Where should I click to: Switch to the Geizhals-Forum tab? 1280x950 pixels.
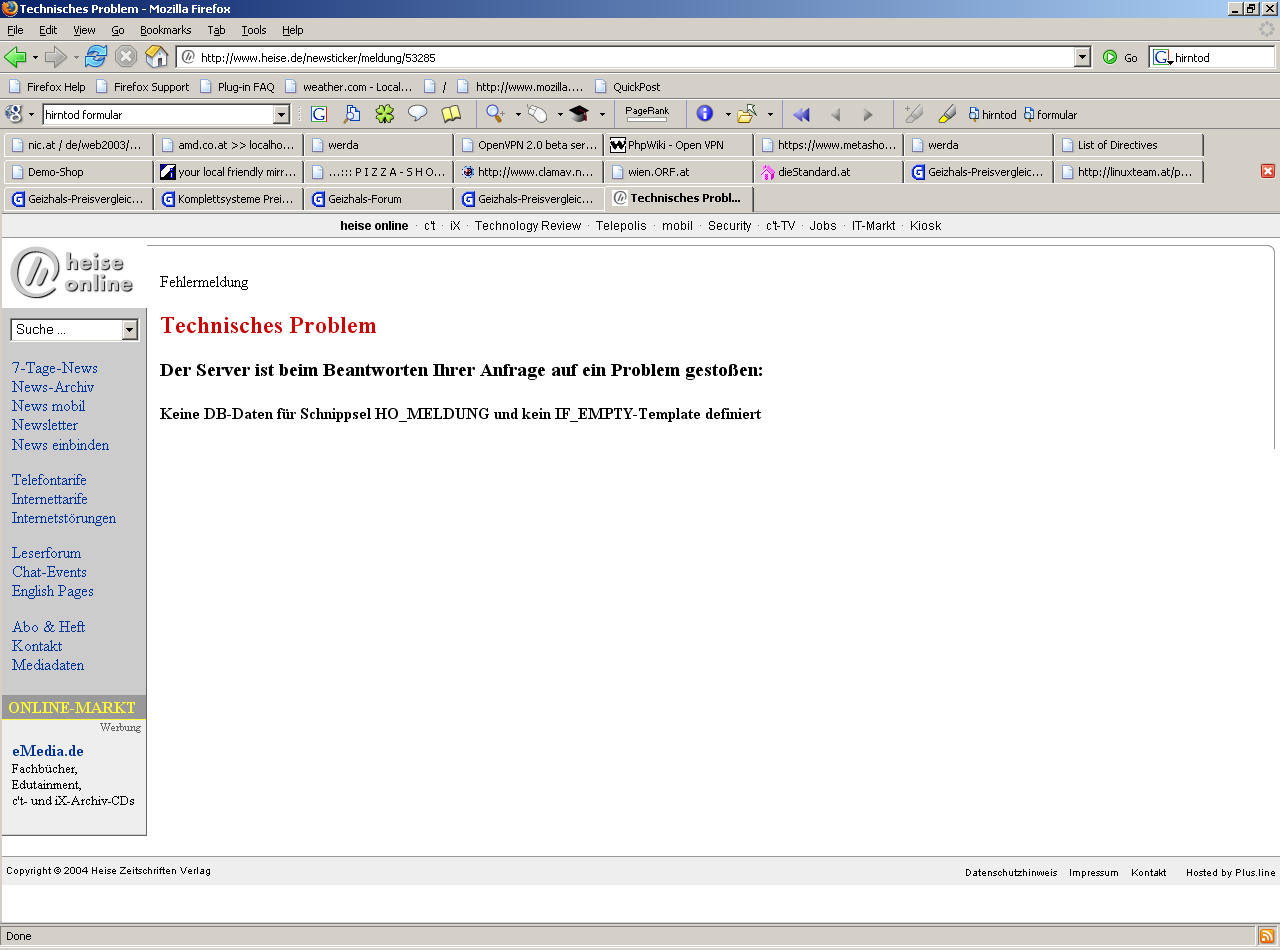pyautogui.click(x=378, y=199)
